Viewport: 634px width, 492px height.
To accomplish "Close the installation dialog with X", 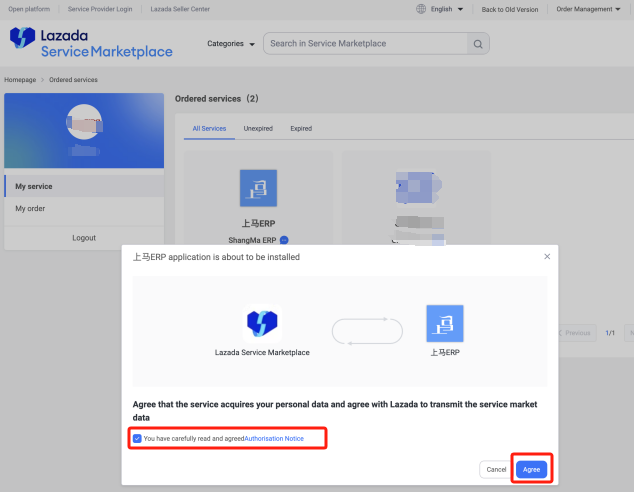I will coord(547,257).
